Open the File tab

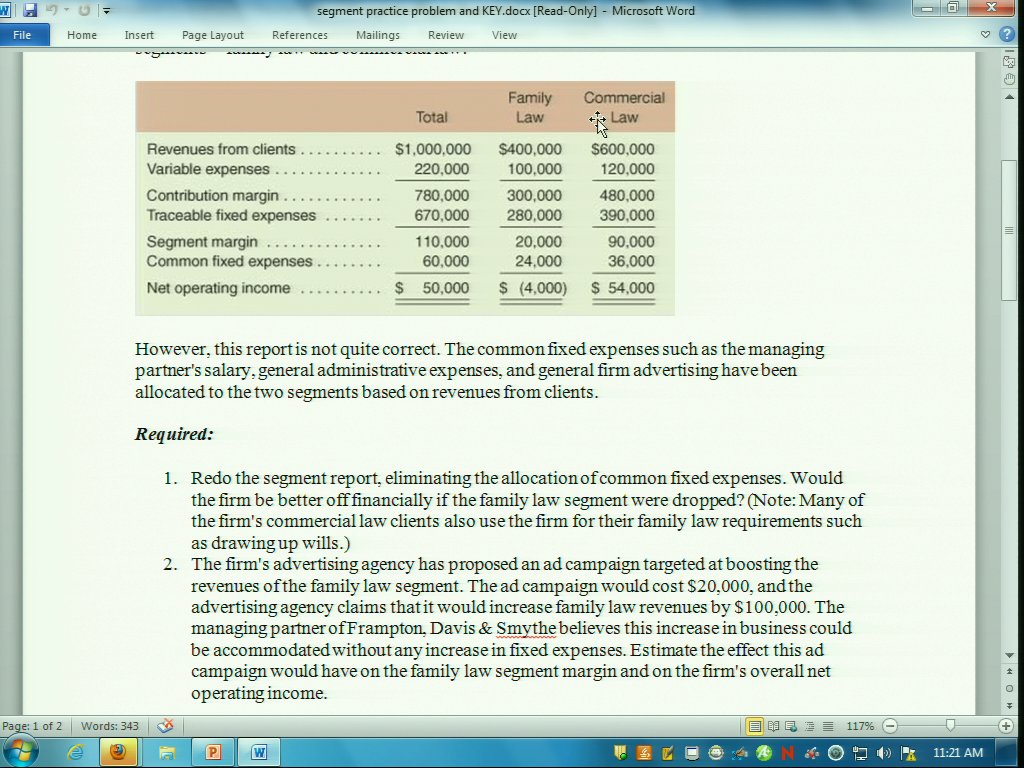point(22,35)
